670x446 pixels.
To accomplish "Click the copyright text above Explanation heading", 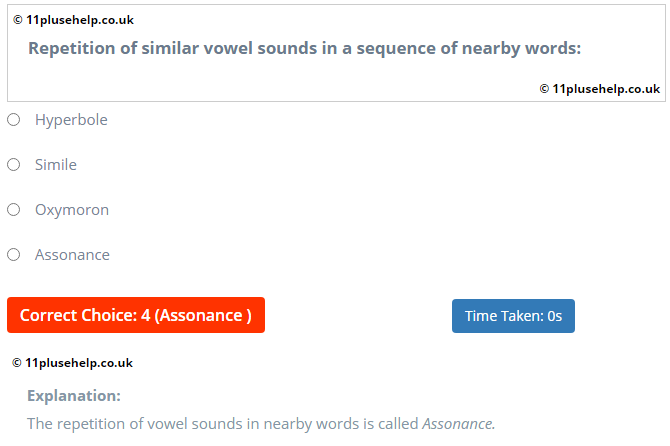I will (x=73, y=363).
